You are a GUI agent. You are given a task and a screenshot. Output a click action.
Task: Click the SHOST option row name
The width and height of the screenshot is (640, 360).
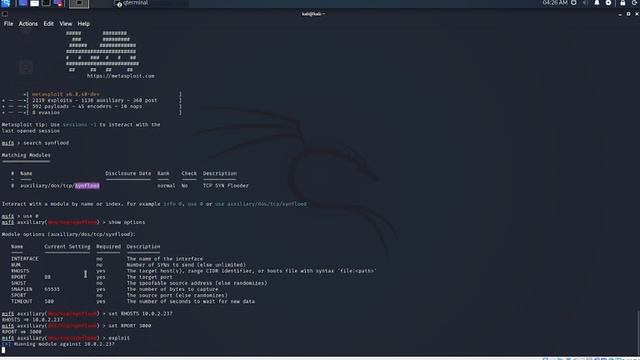18,283
